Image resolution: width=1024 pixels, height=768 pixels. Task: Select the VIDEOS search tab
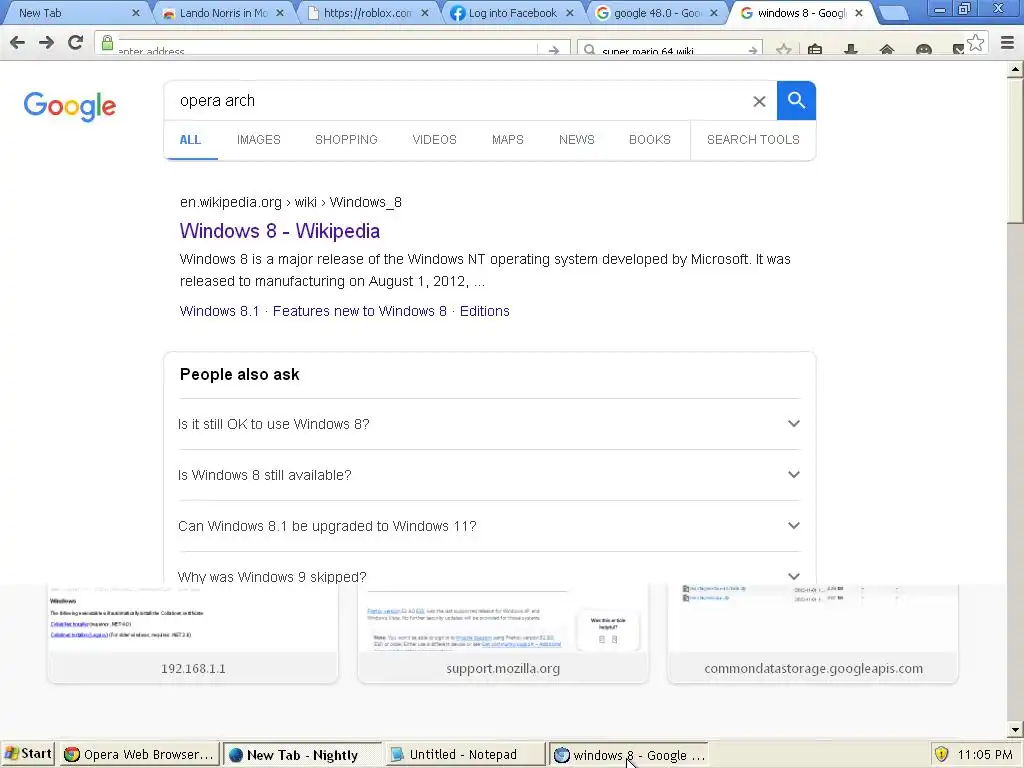click(x=434, y=140)
